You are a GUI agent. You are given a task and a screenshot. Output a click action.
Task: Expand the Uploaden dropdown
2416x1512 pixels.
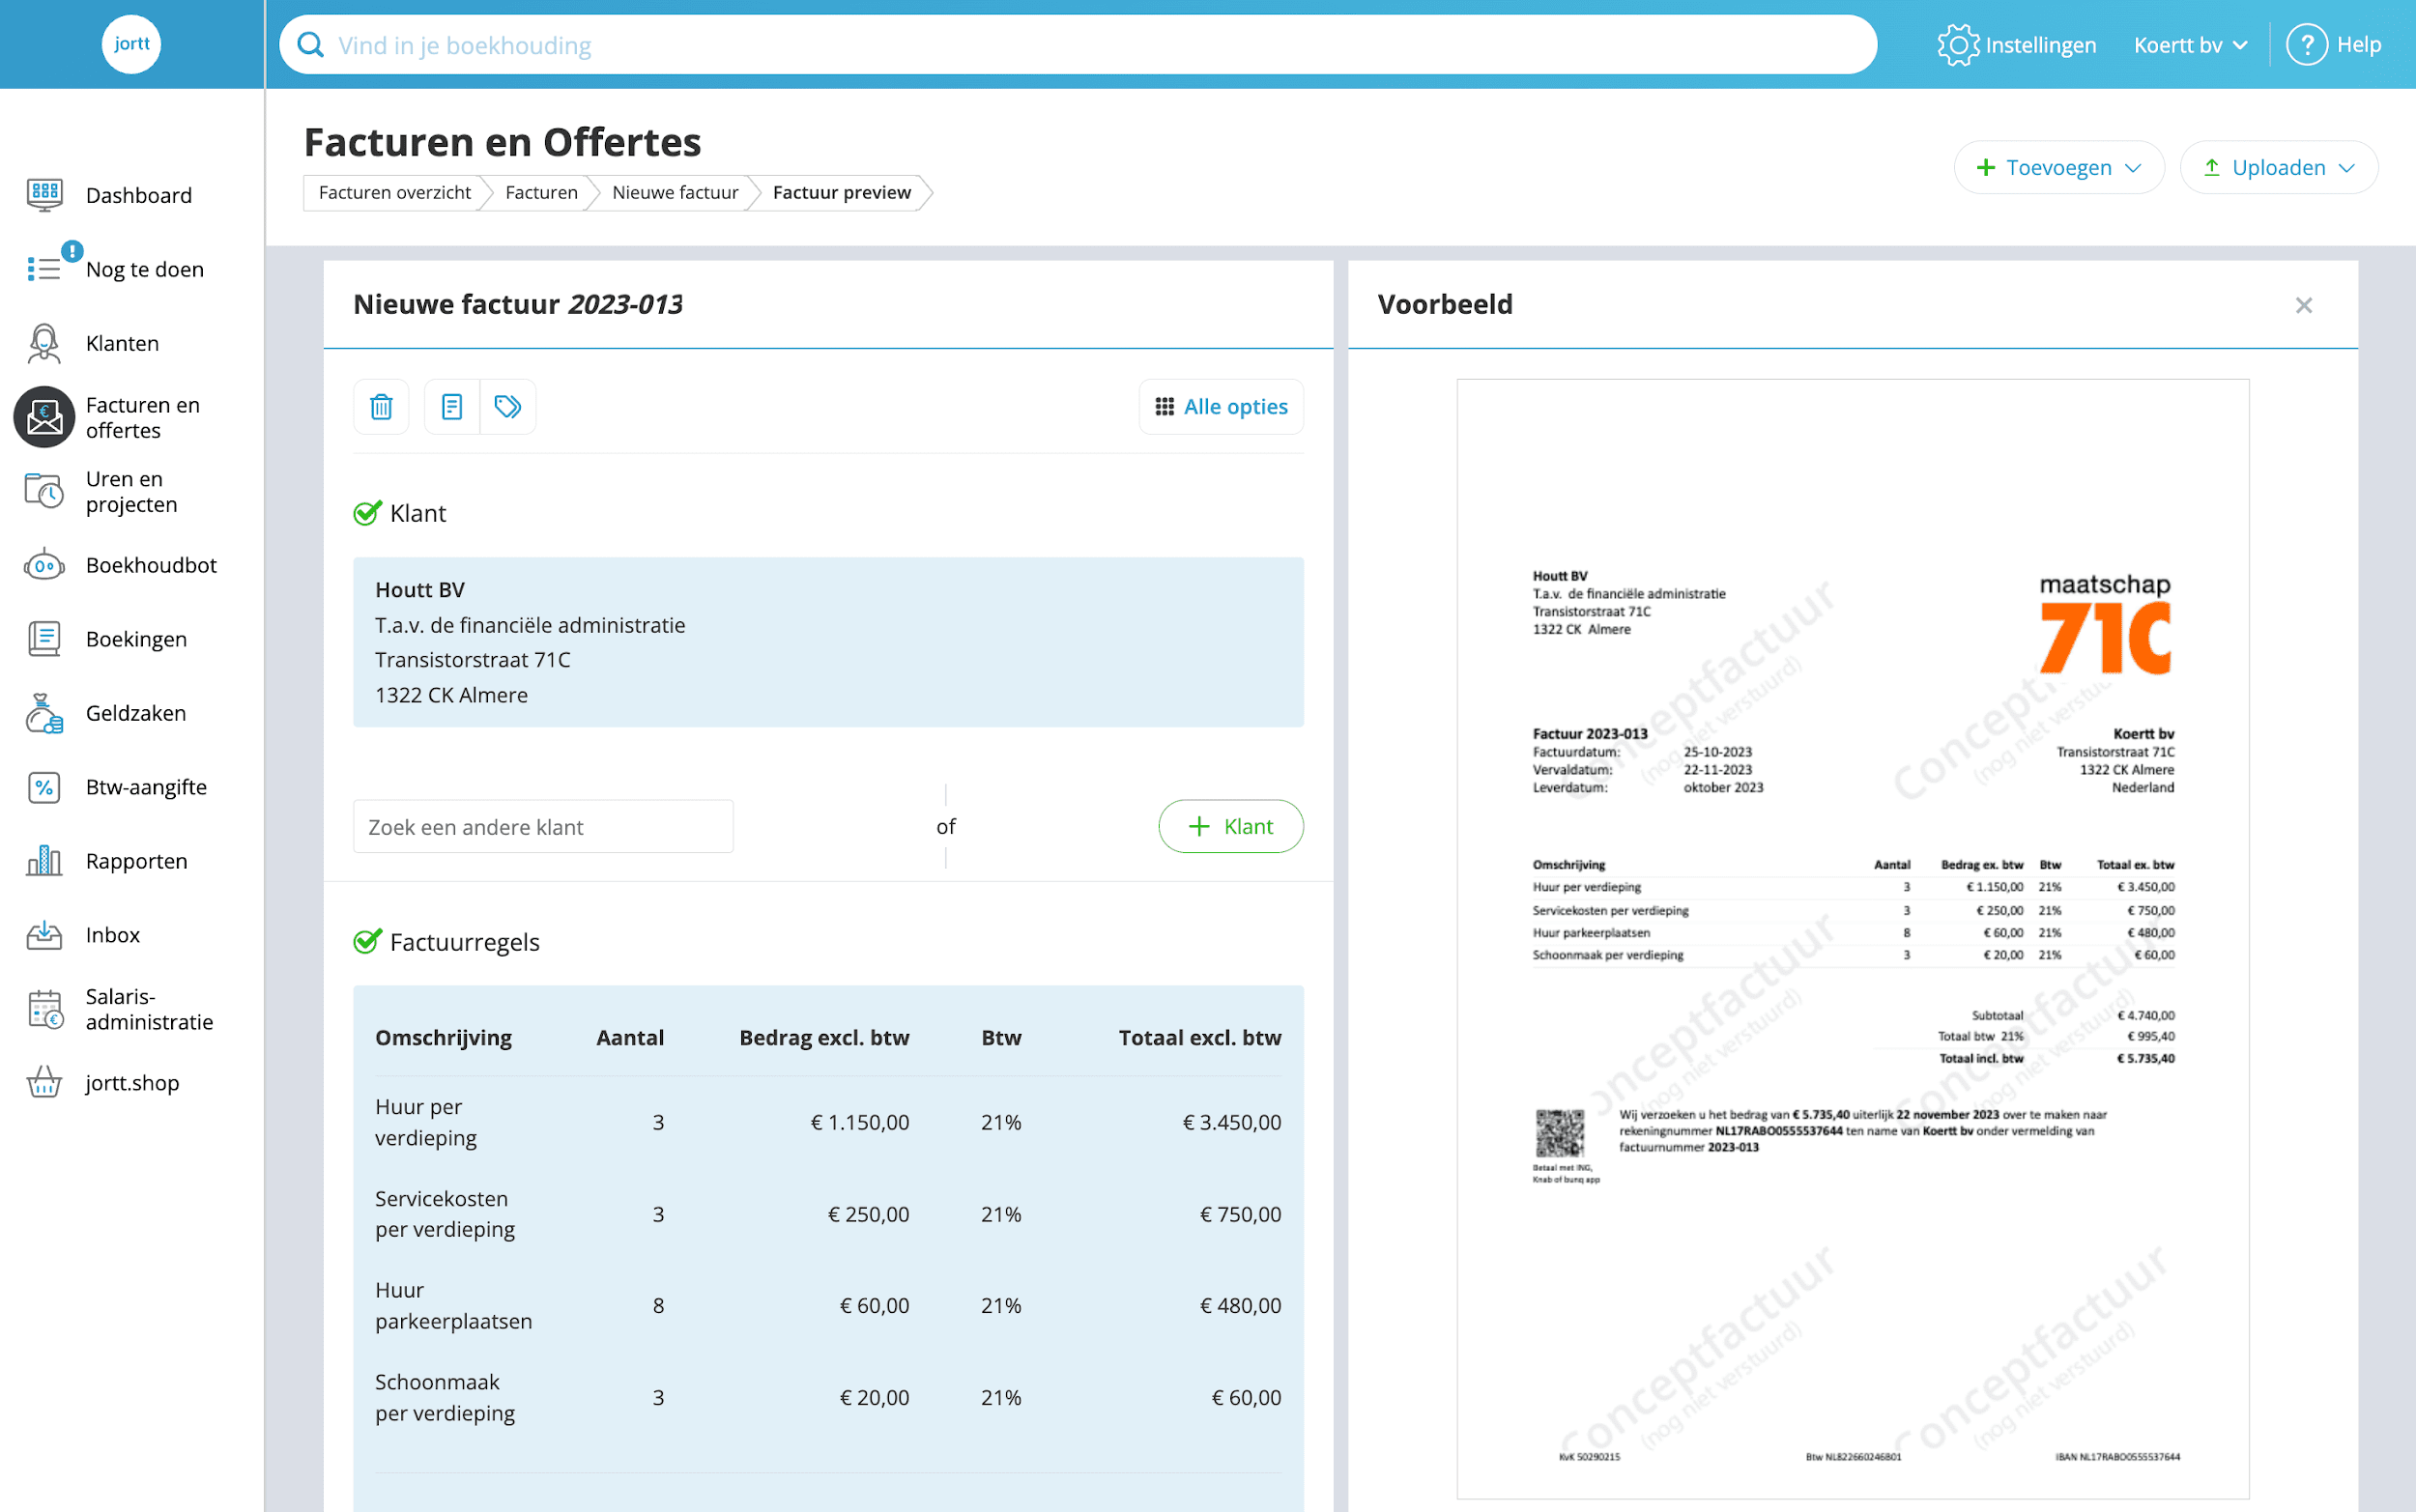(x=2278, y=167)
